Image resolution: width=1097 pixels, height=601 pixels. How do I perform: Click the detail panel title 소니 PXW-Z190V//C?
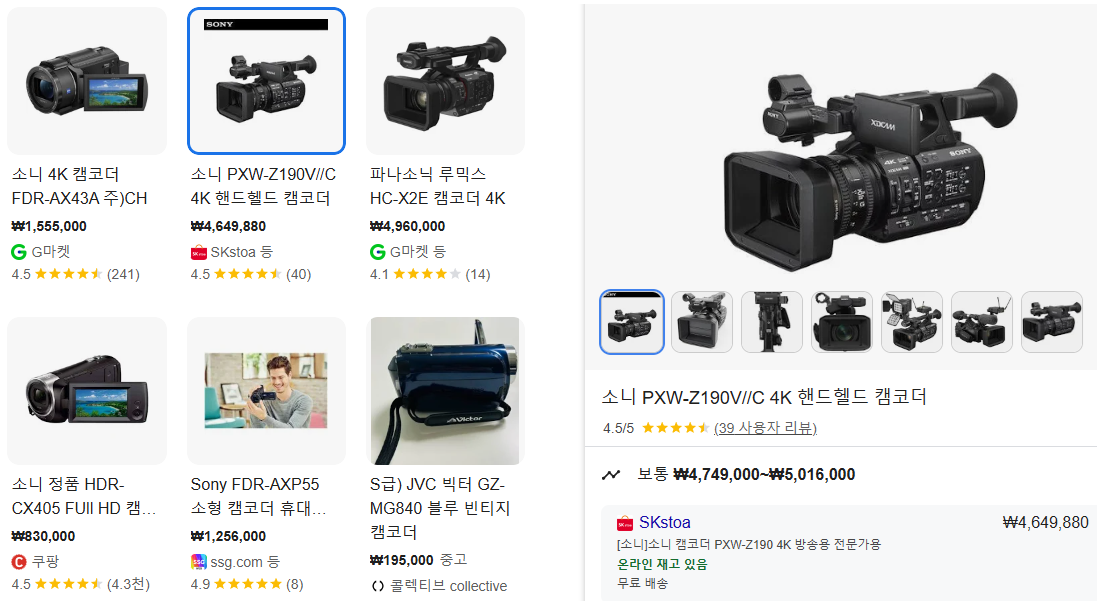(x=764, y=397)
